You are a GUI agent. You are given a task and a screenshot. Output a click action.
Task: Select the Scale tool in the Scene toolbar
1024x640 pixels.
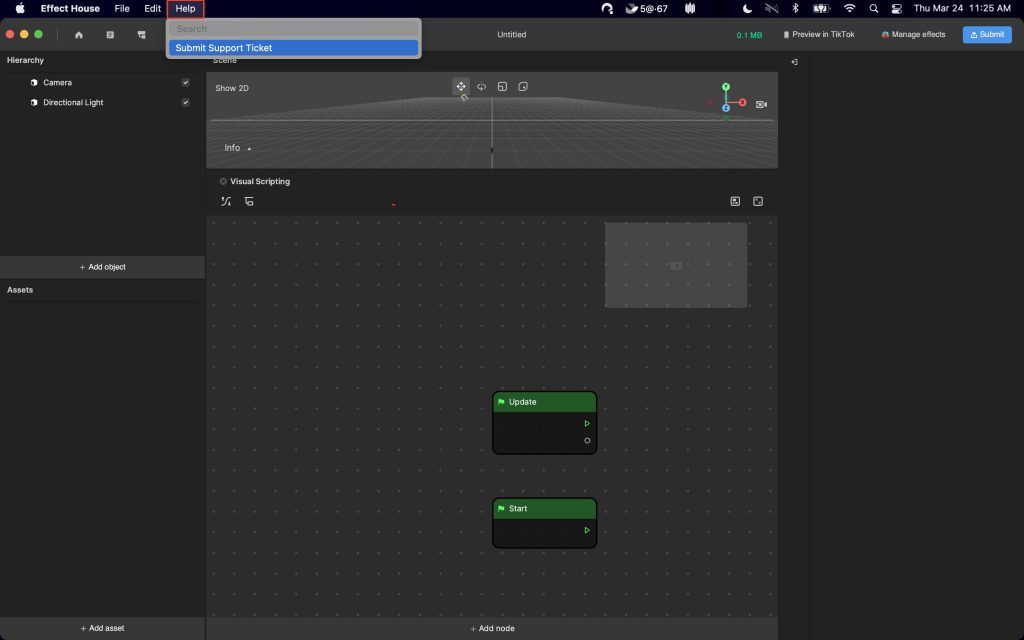coord(502,87)
